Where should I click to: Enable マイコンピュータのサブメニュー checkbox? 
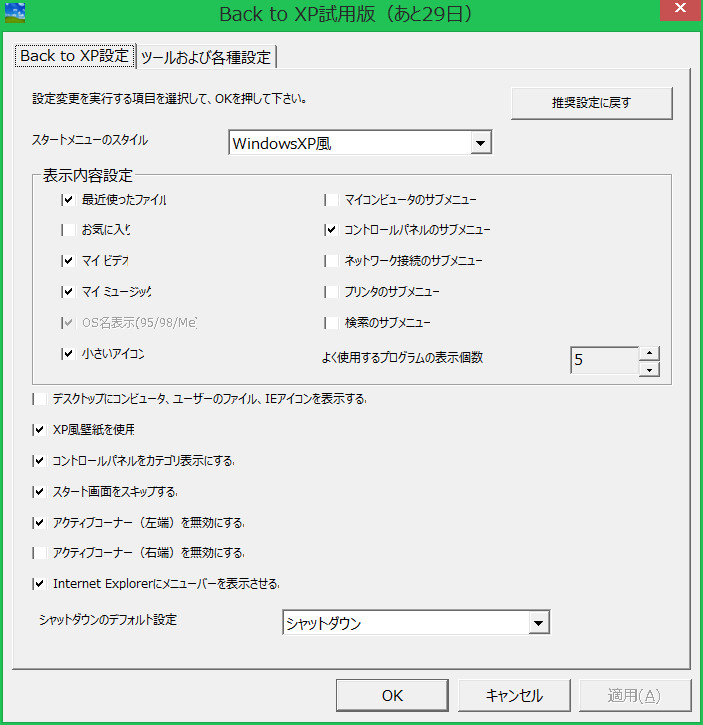tap(331, 200)
